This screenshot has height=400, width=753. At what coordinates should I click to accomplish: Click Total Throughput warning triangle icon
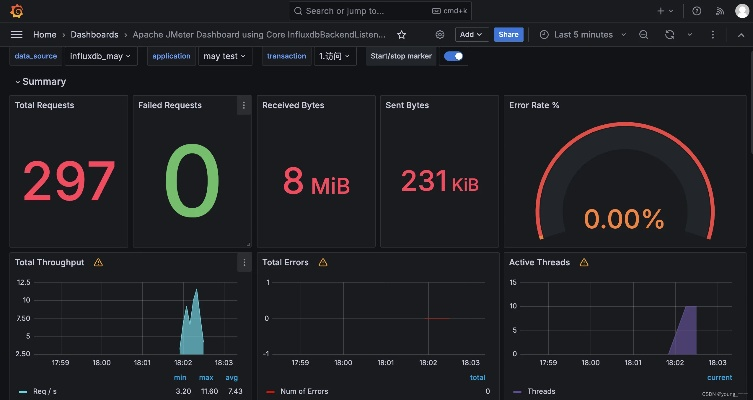[x=98, y=262]
